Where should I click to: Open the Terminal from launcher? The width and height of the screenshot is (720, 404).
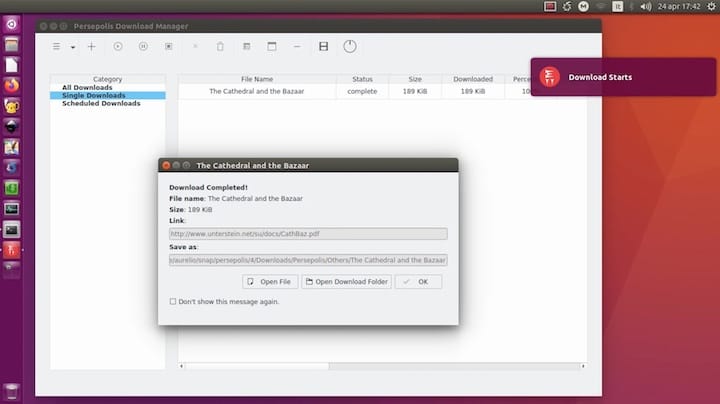(11, 230)
